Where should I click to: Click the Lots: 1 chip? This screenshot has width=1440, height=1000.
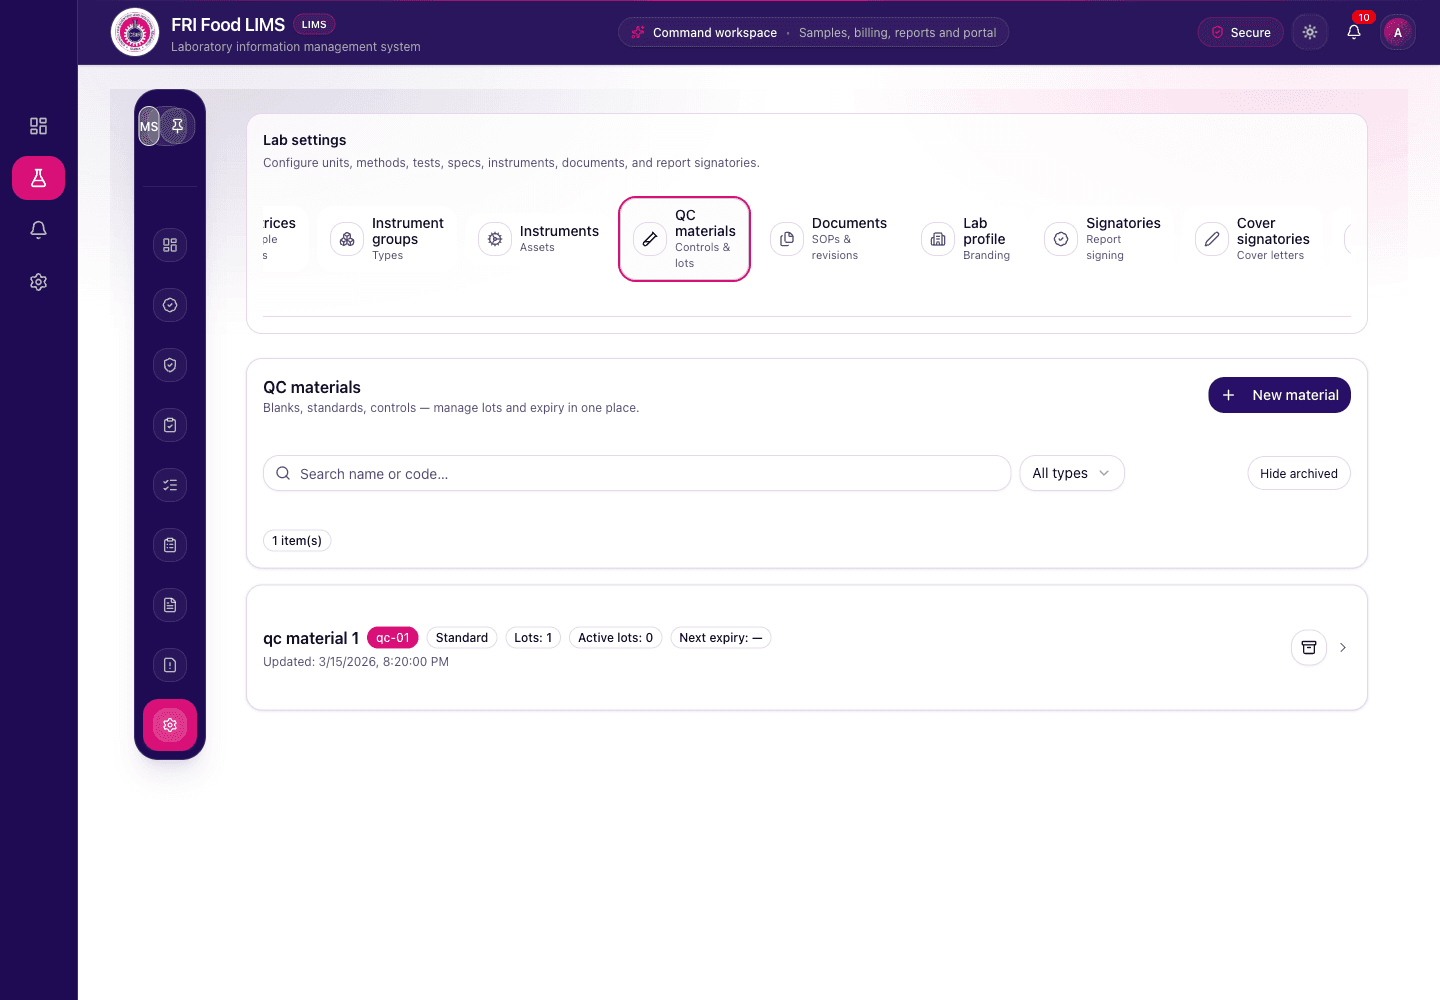tap(533, 638)
